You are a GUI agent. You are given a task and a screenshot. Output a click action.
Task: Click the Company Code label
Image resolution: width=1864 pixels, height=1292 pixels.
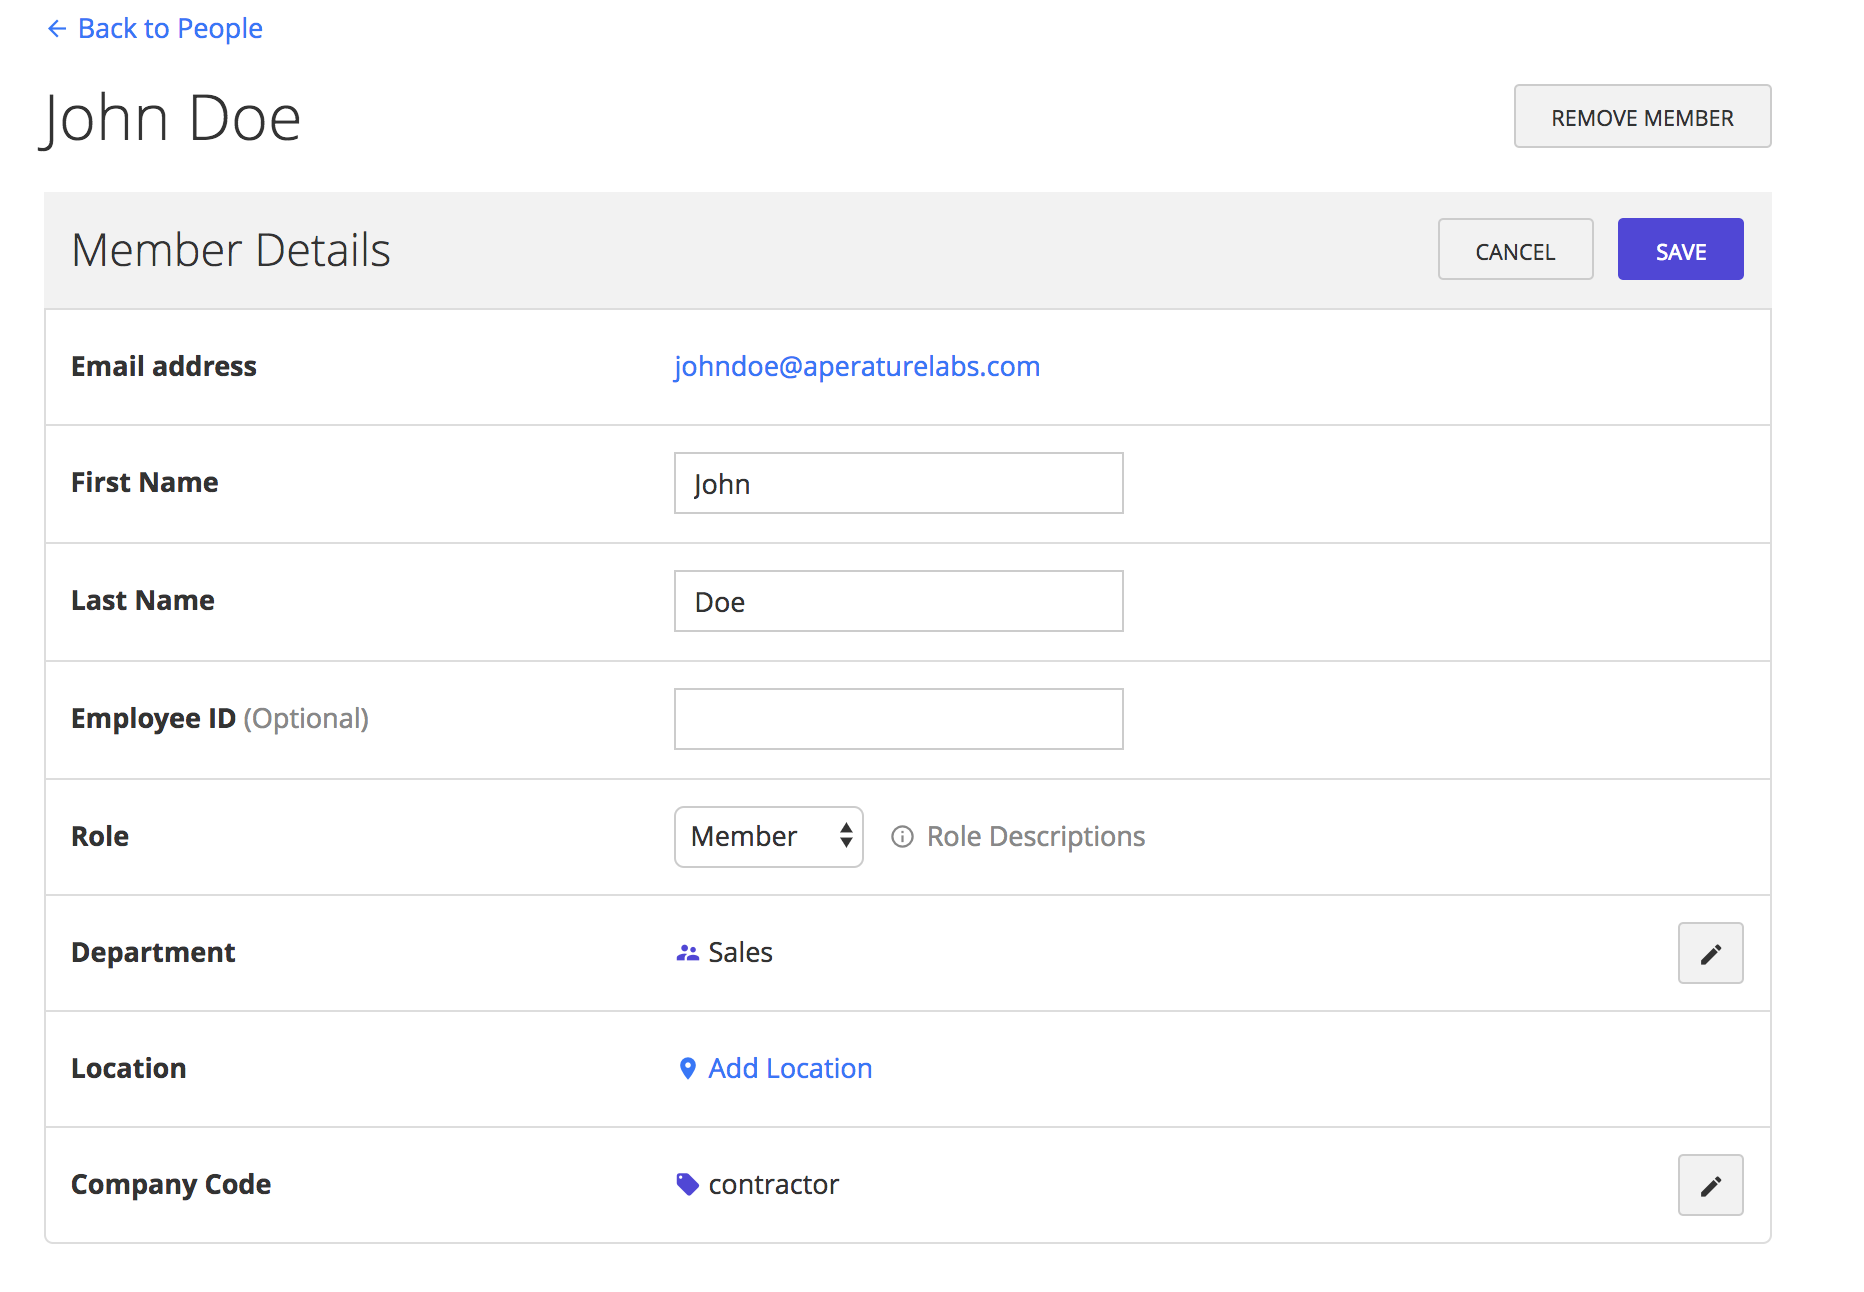(x=171, y=1184)
